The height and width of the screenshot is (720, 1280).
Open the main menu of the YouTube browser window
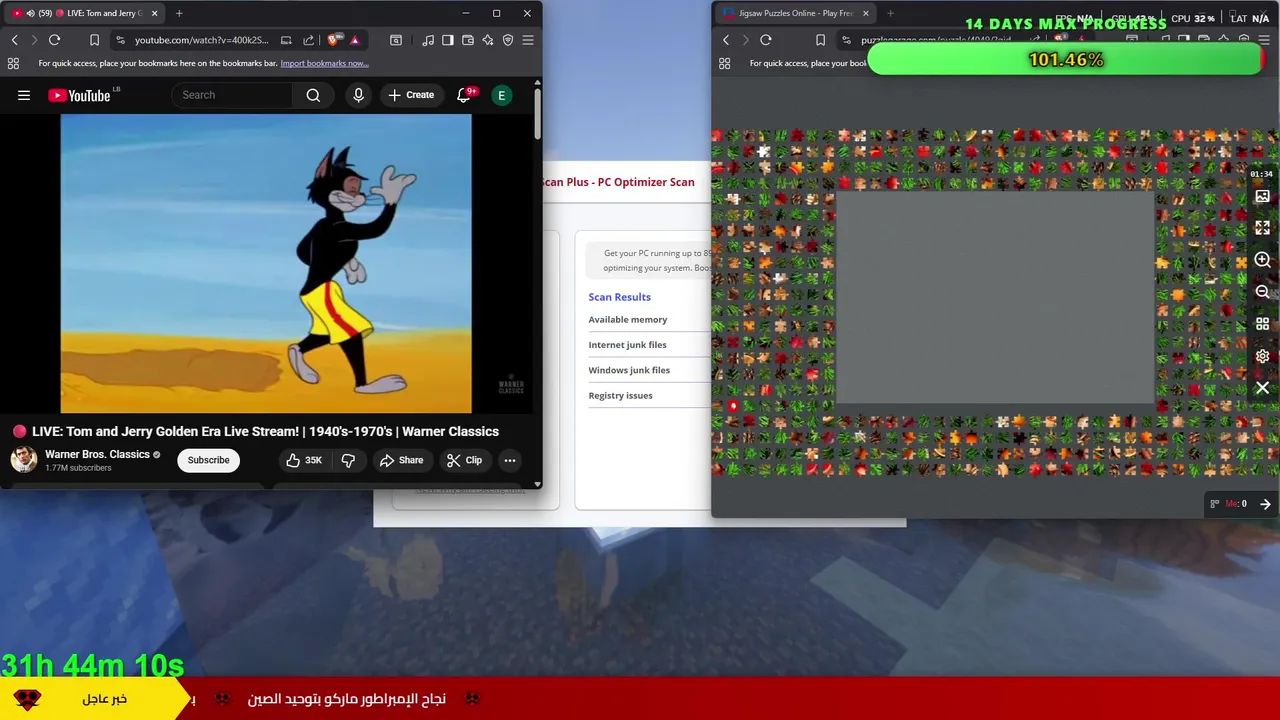528,40
